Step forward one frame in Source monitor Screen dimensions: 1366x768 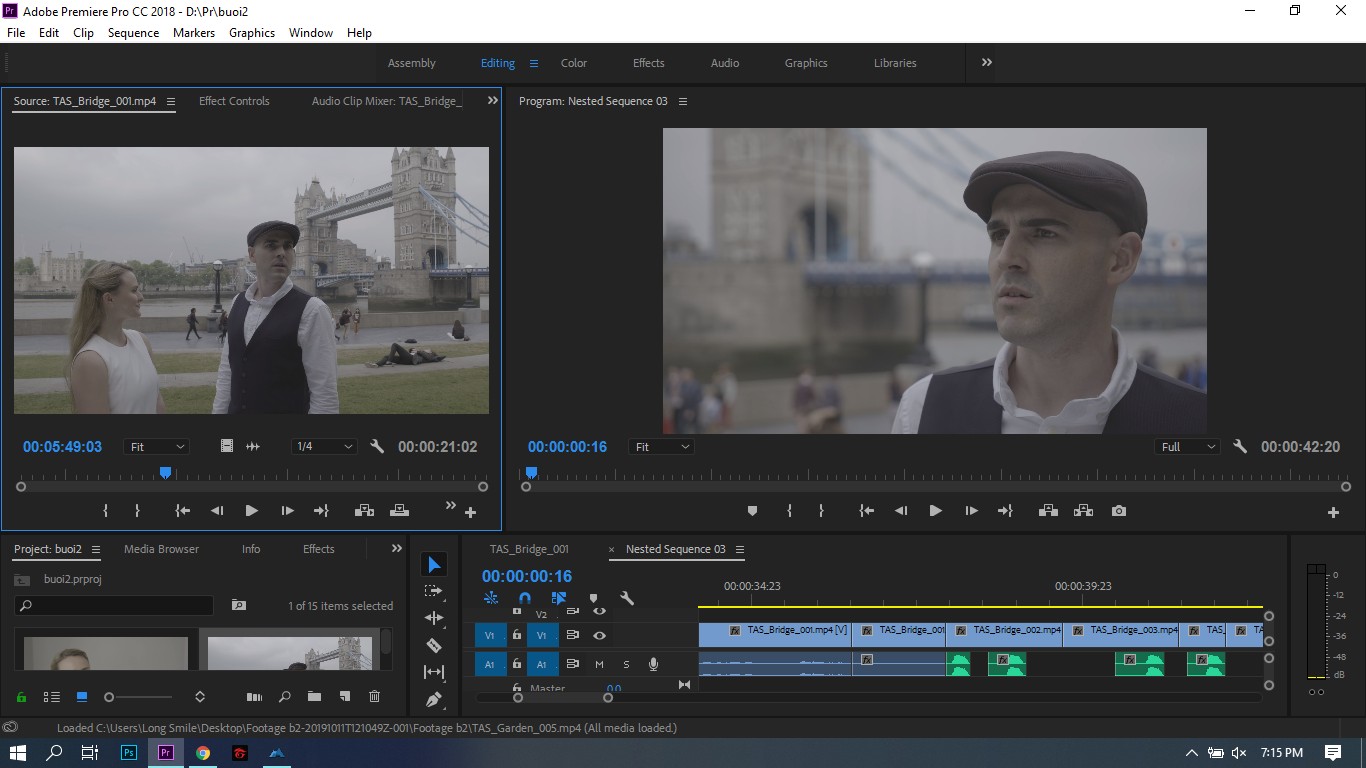[x=287, y=511]
